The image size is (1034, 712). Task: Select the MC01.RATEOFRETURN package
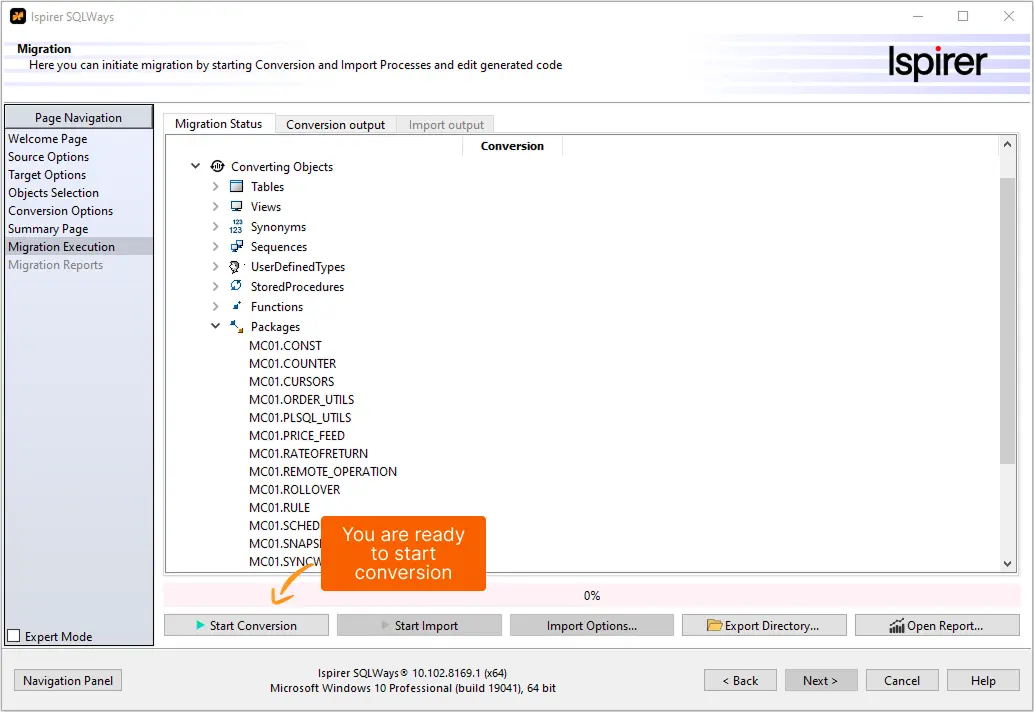tap(309, 454)
